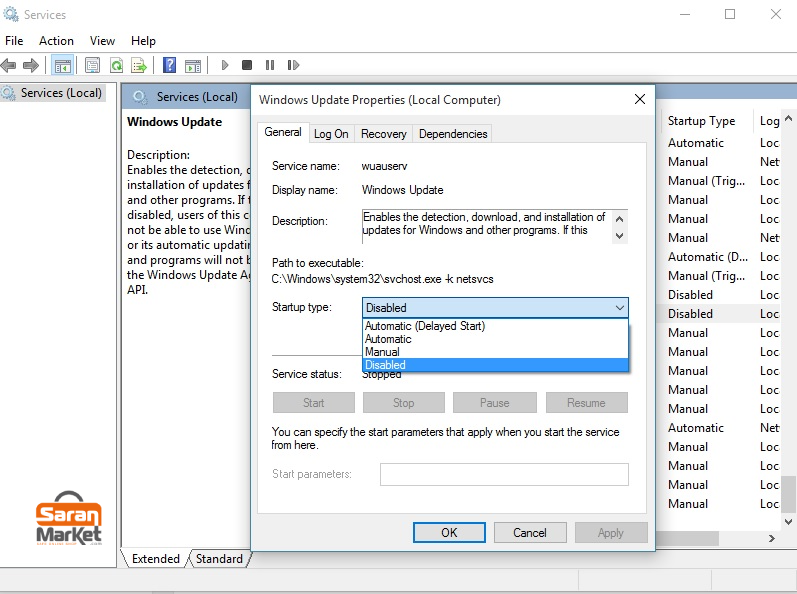Select the highlighted Disabled service row
Screen dimensions: 797x594
click(719, 314)
